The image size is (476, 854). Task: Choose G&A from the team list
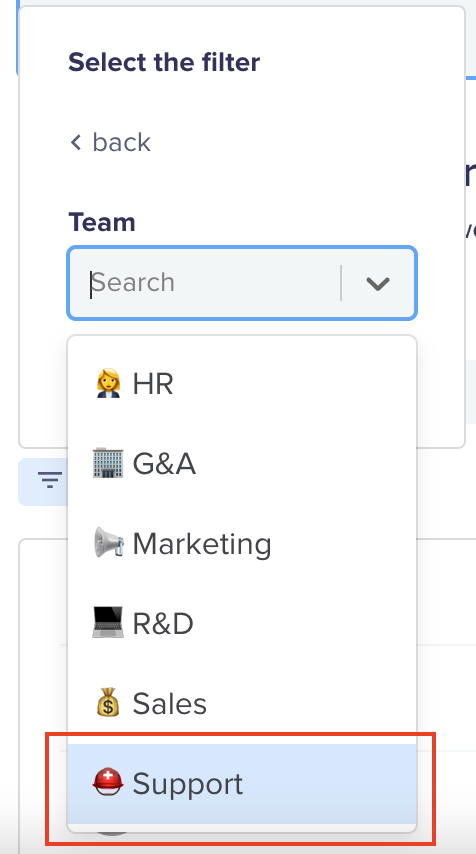[x=242, y=463]
